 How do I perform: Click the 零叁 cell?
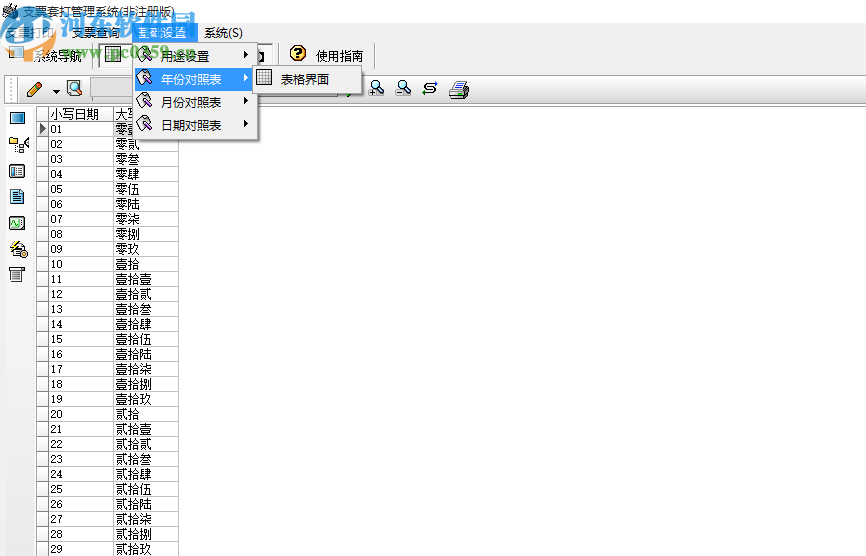pos(146,160)
